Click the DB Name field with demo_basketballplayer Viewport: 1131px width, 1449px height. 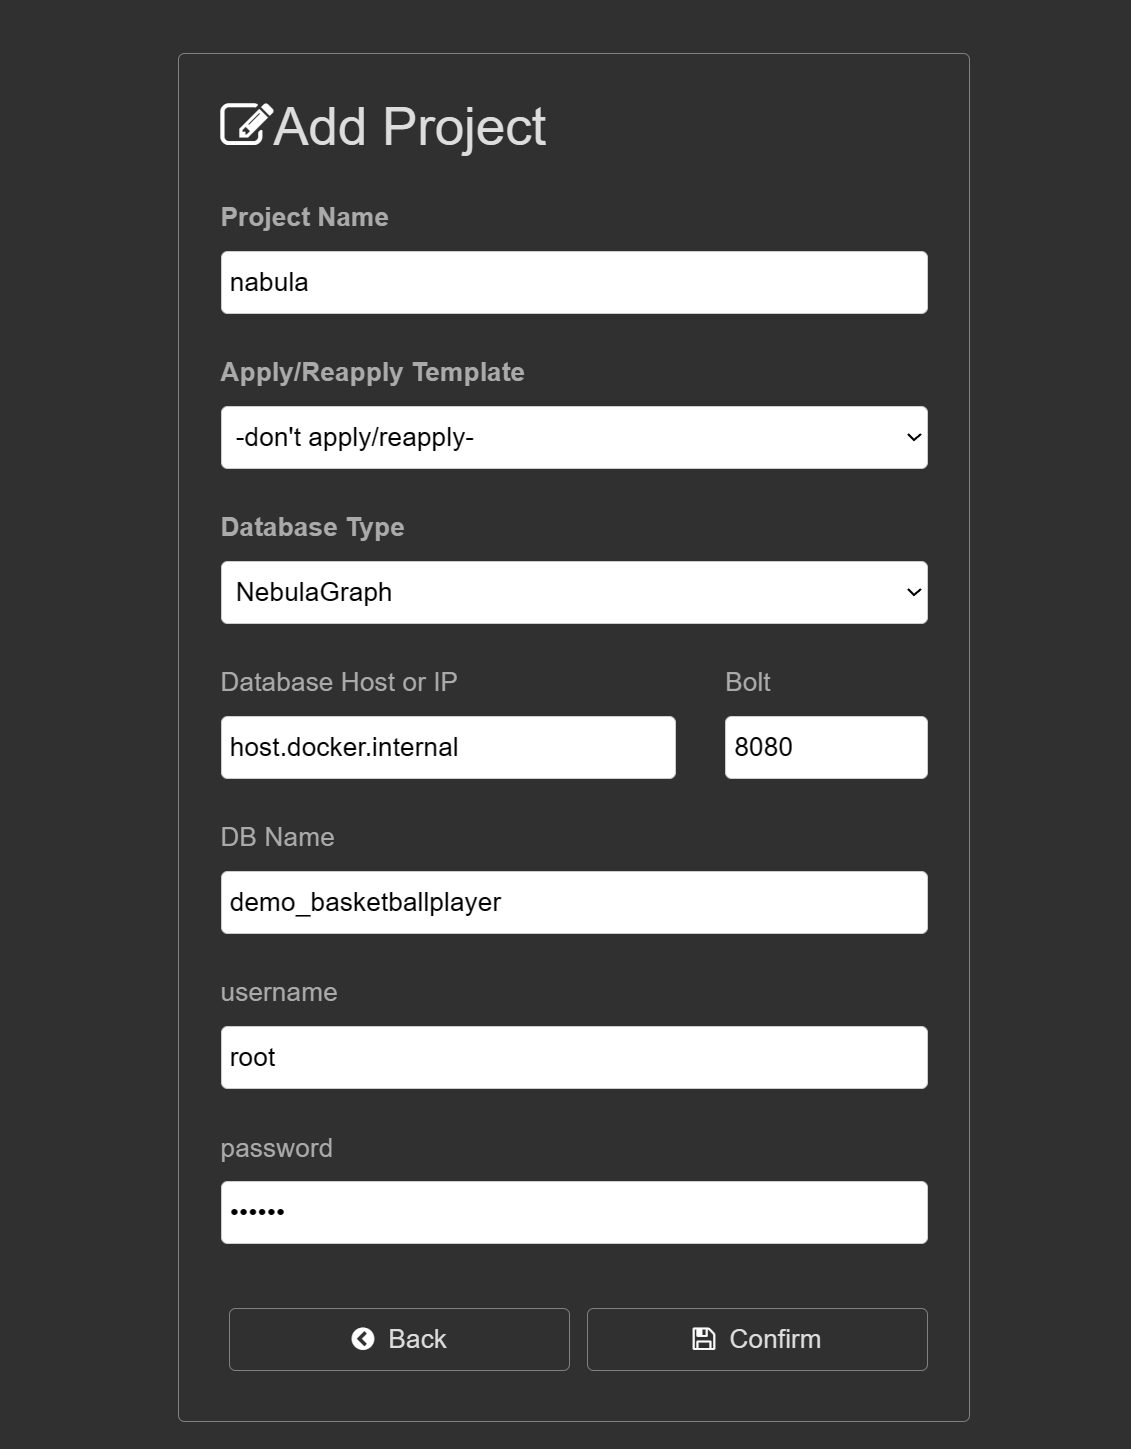point(574,902)
